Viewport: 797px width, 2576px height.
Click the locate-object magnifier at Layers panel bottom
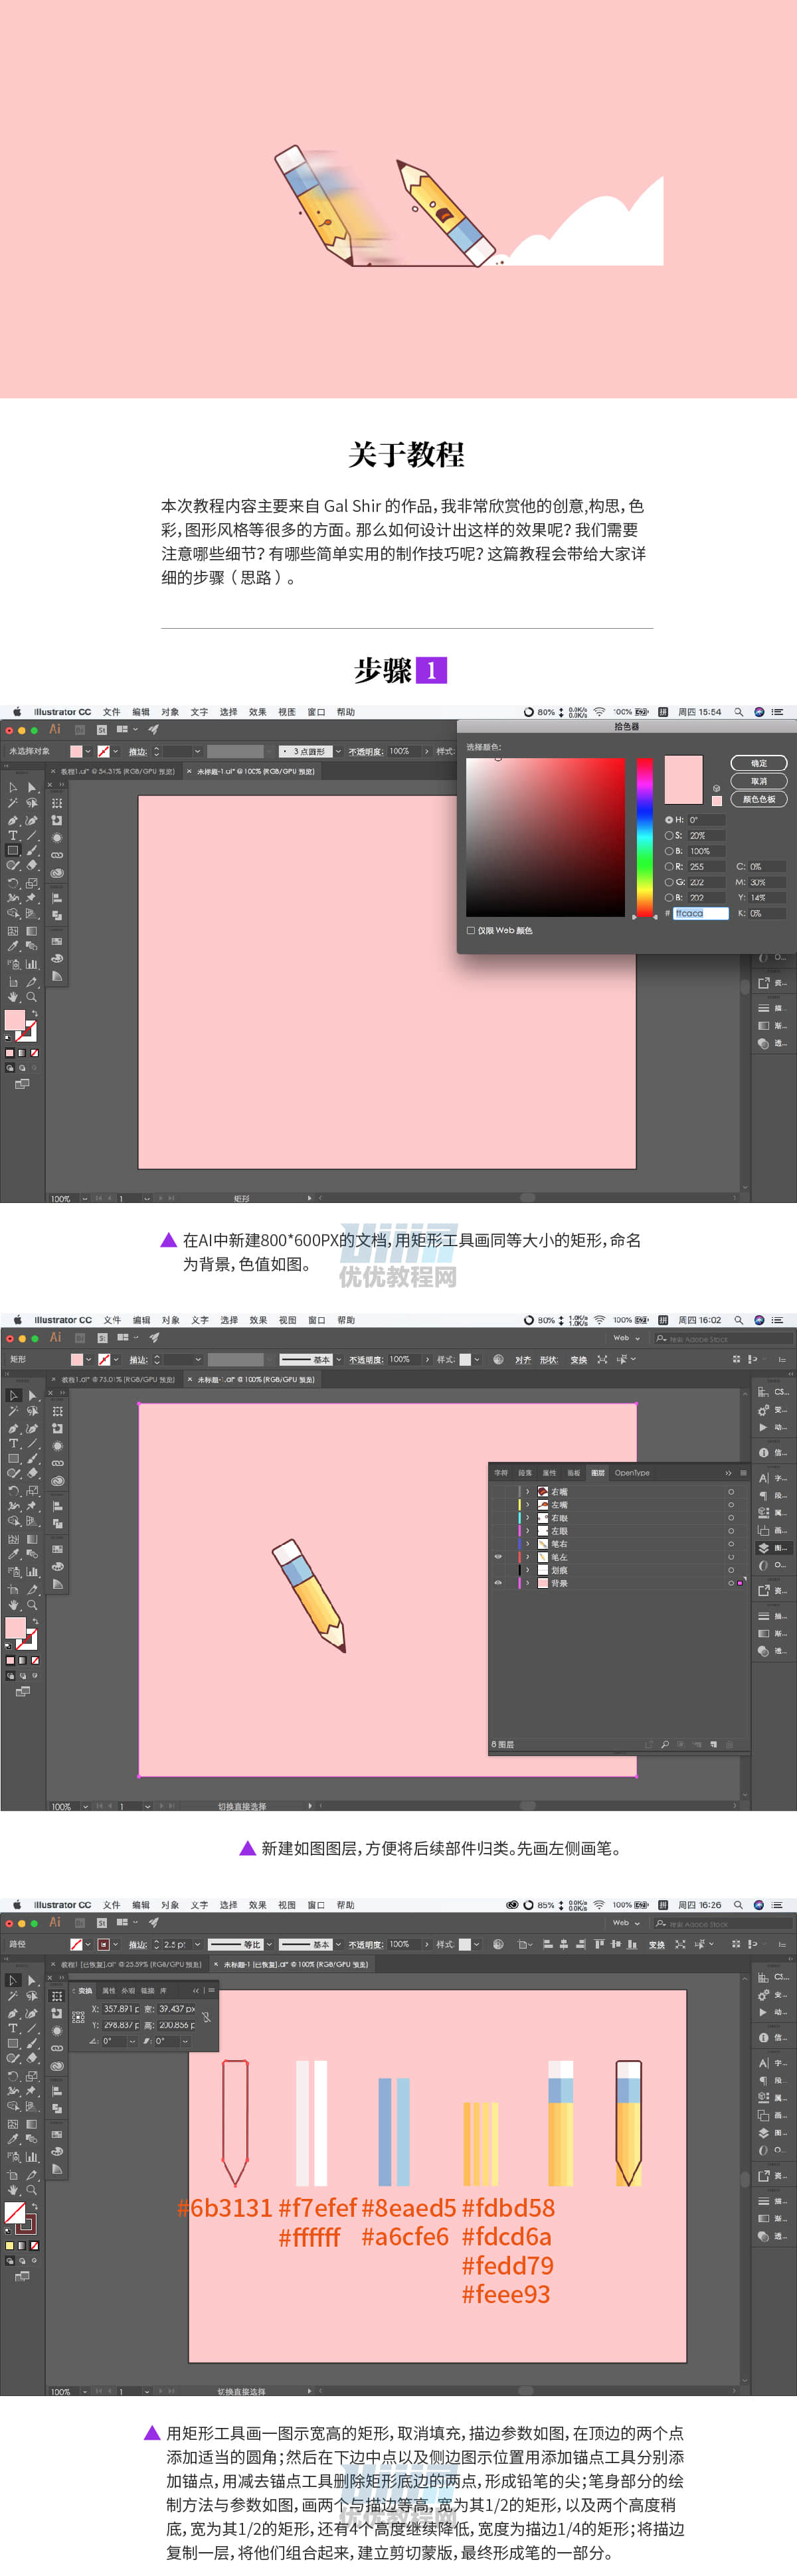[665, 1744]
